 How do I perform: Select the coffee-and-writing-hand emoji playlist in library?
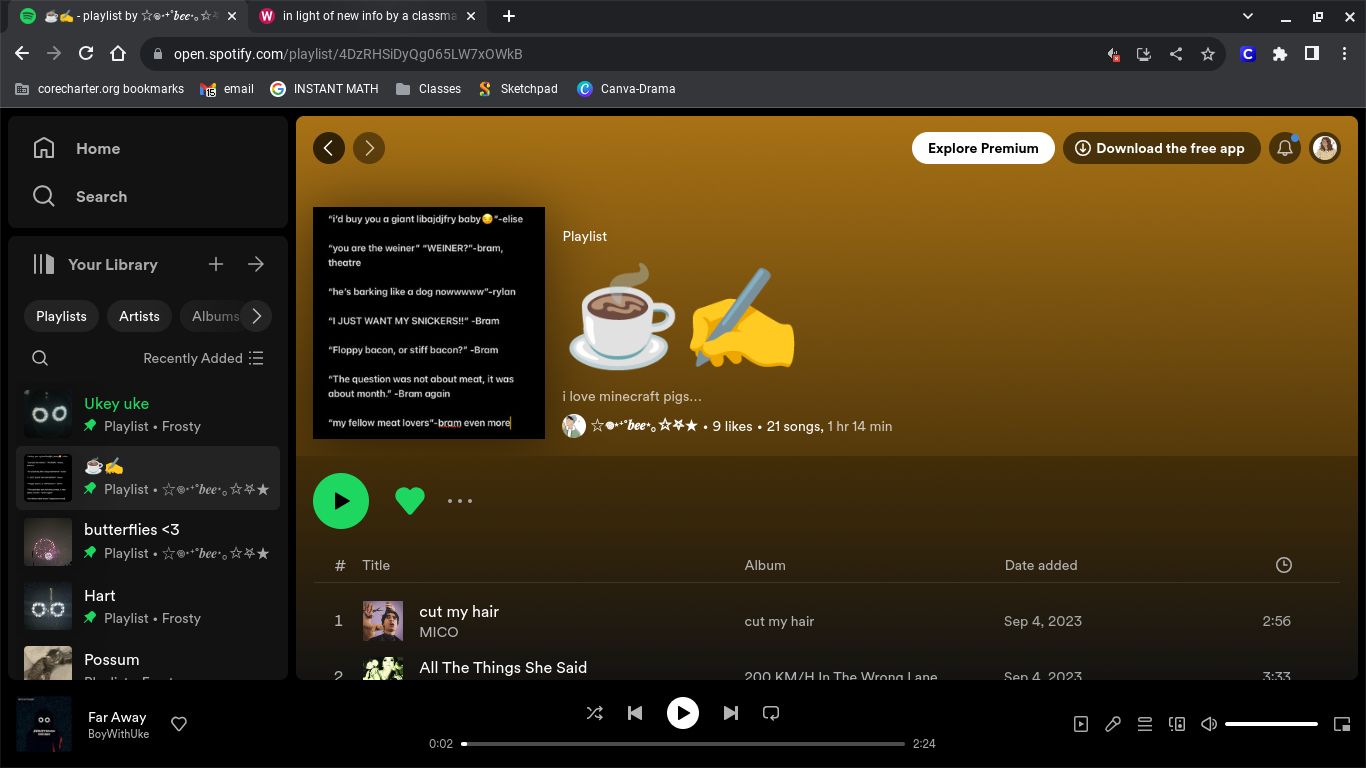(x=148, y=478)
